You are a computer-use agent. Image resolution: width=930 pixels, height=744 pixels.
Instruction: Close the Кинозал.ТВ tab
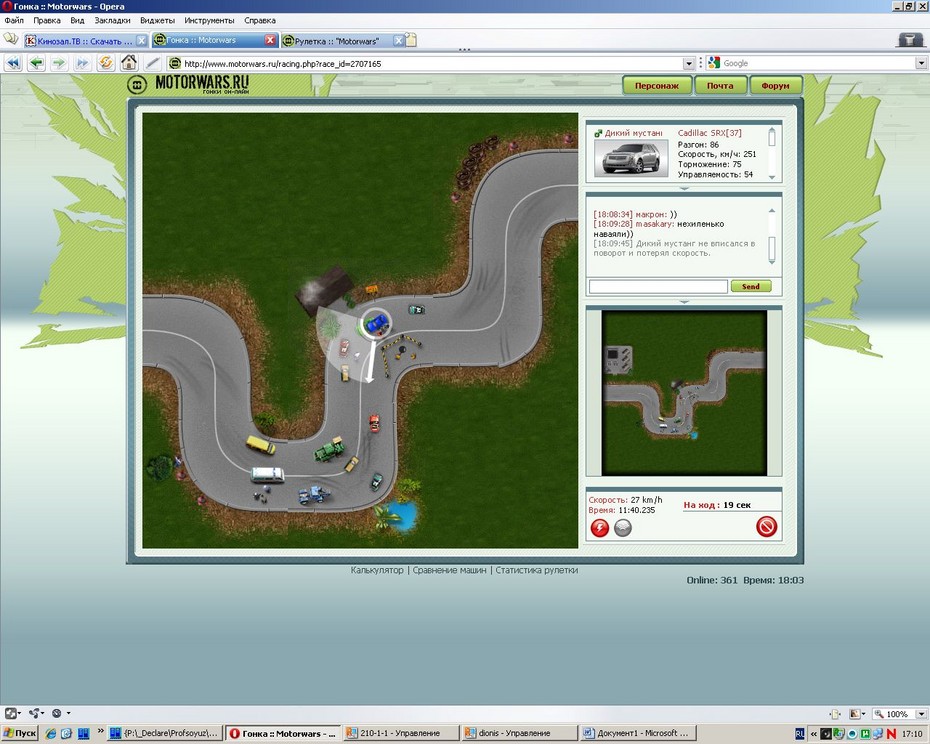click(x=142, y=40)
